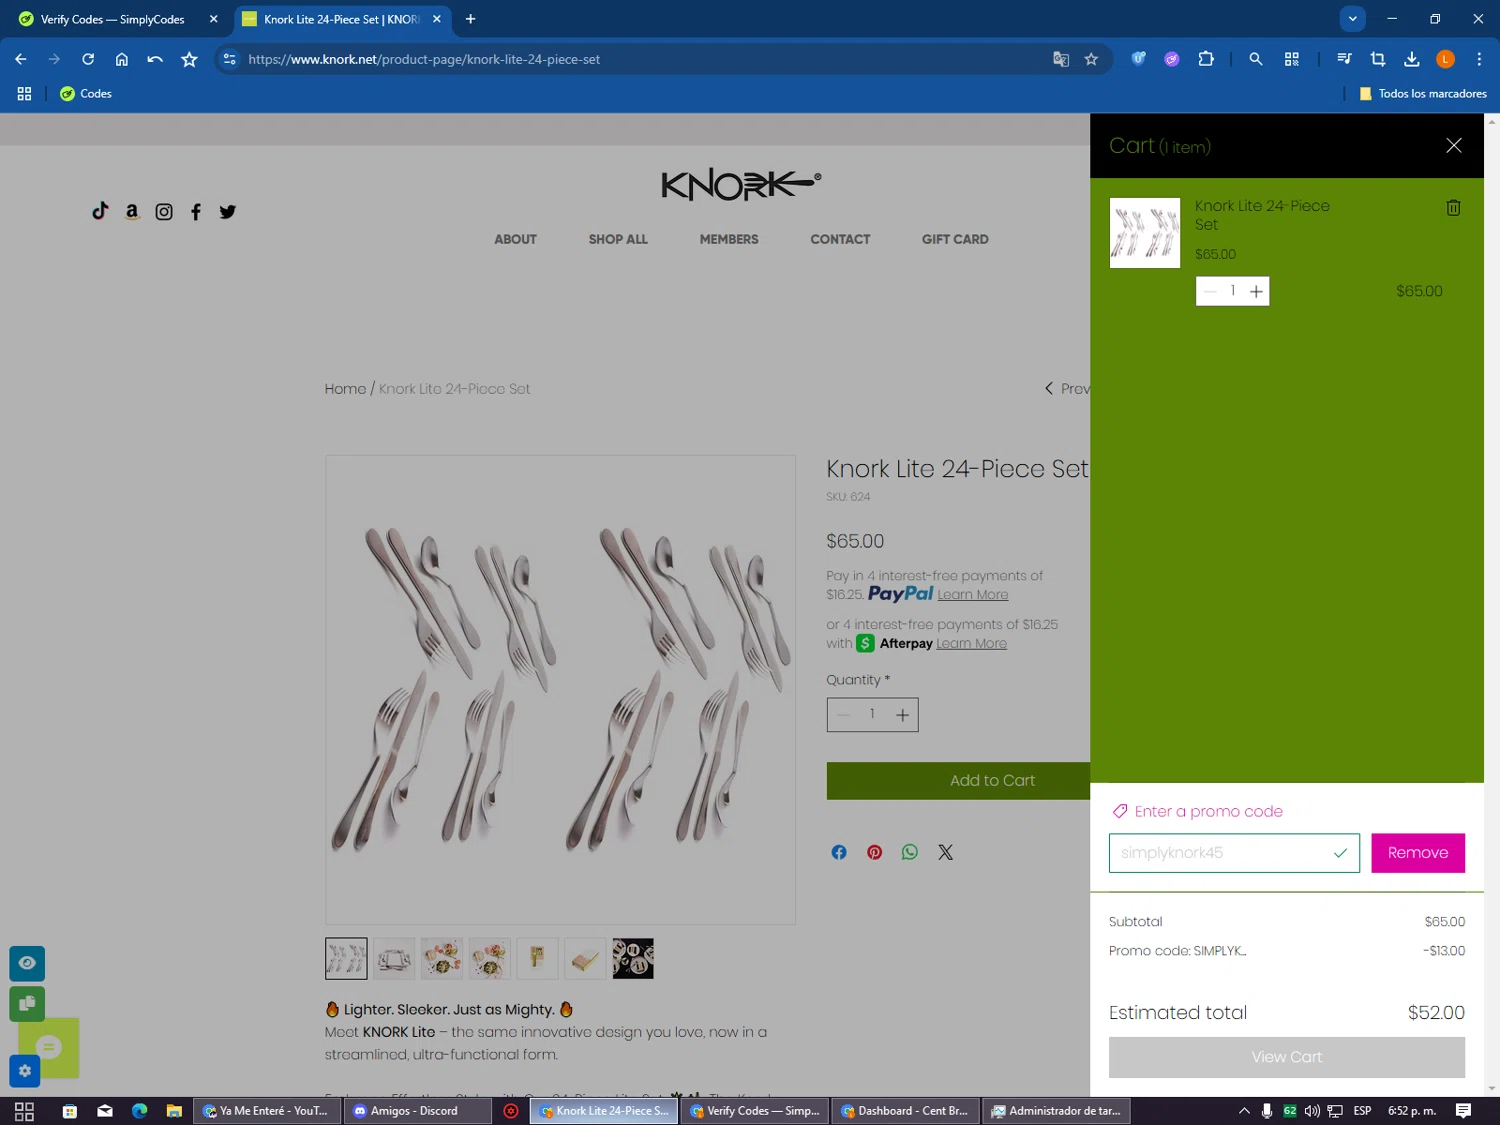Delete Knork Lite set with trash icon
Screen dimensions: 1500x1125
1453,208
